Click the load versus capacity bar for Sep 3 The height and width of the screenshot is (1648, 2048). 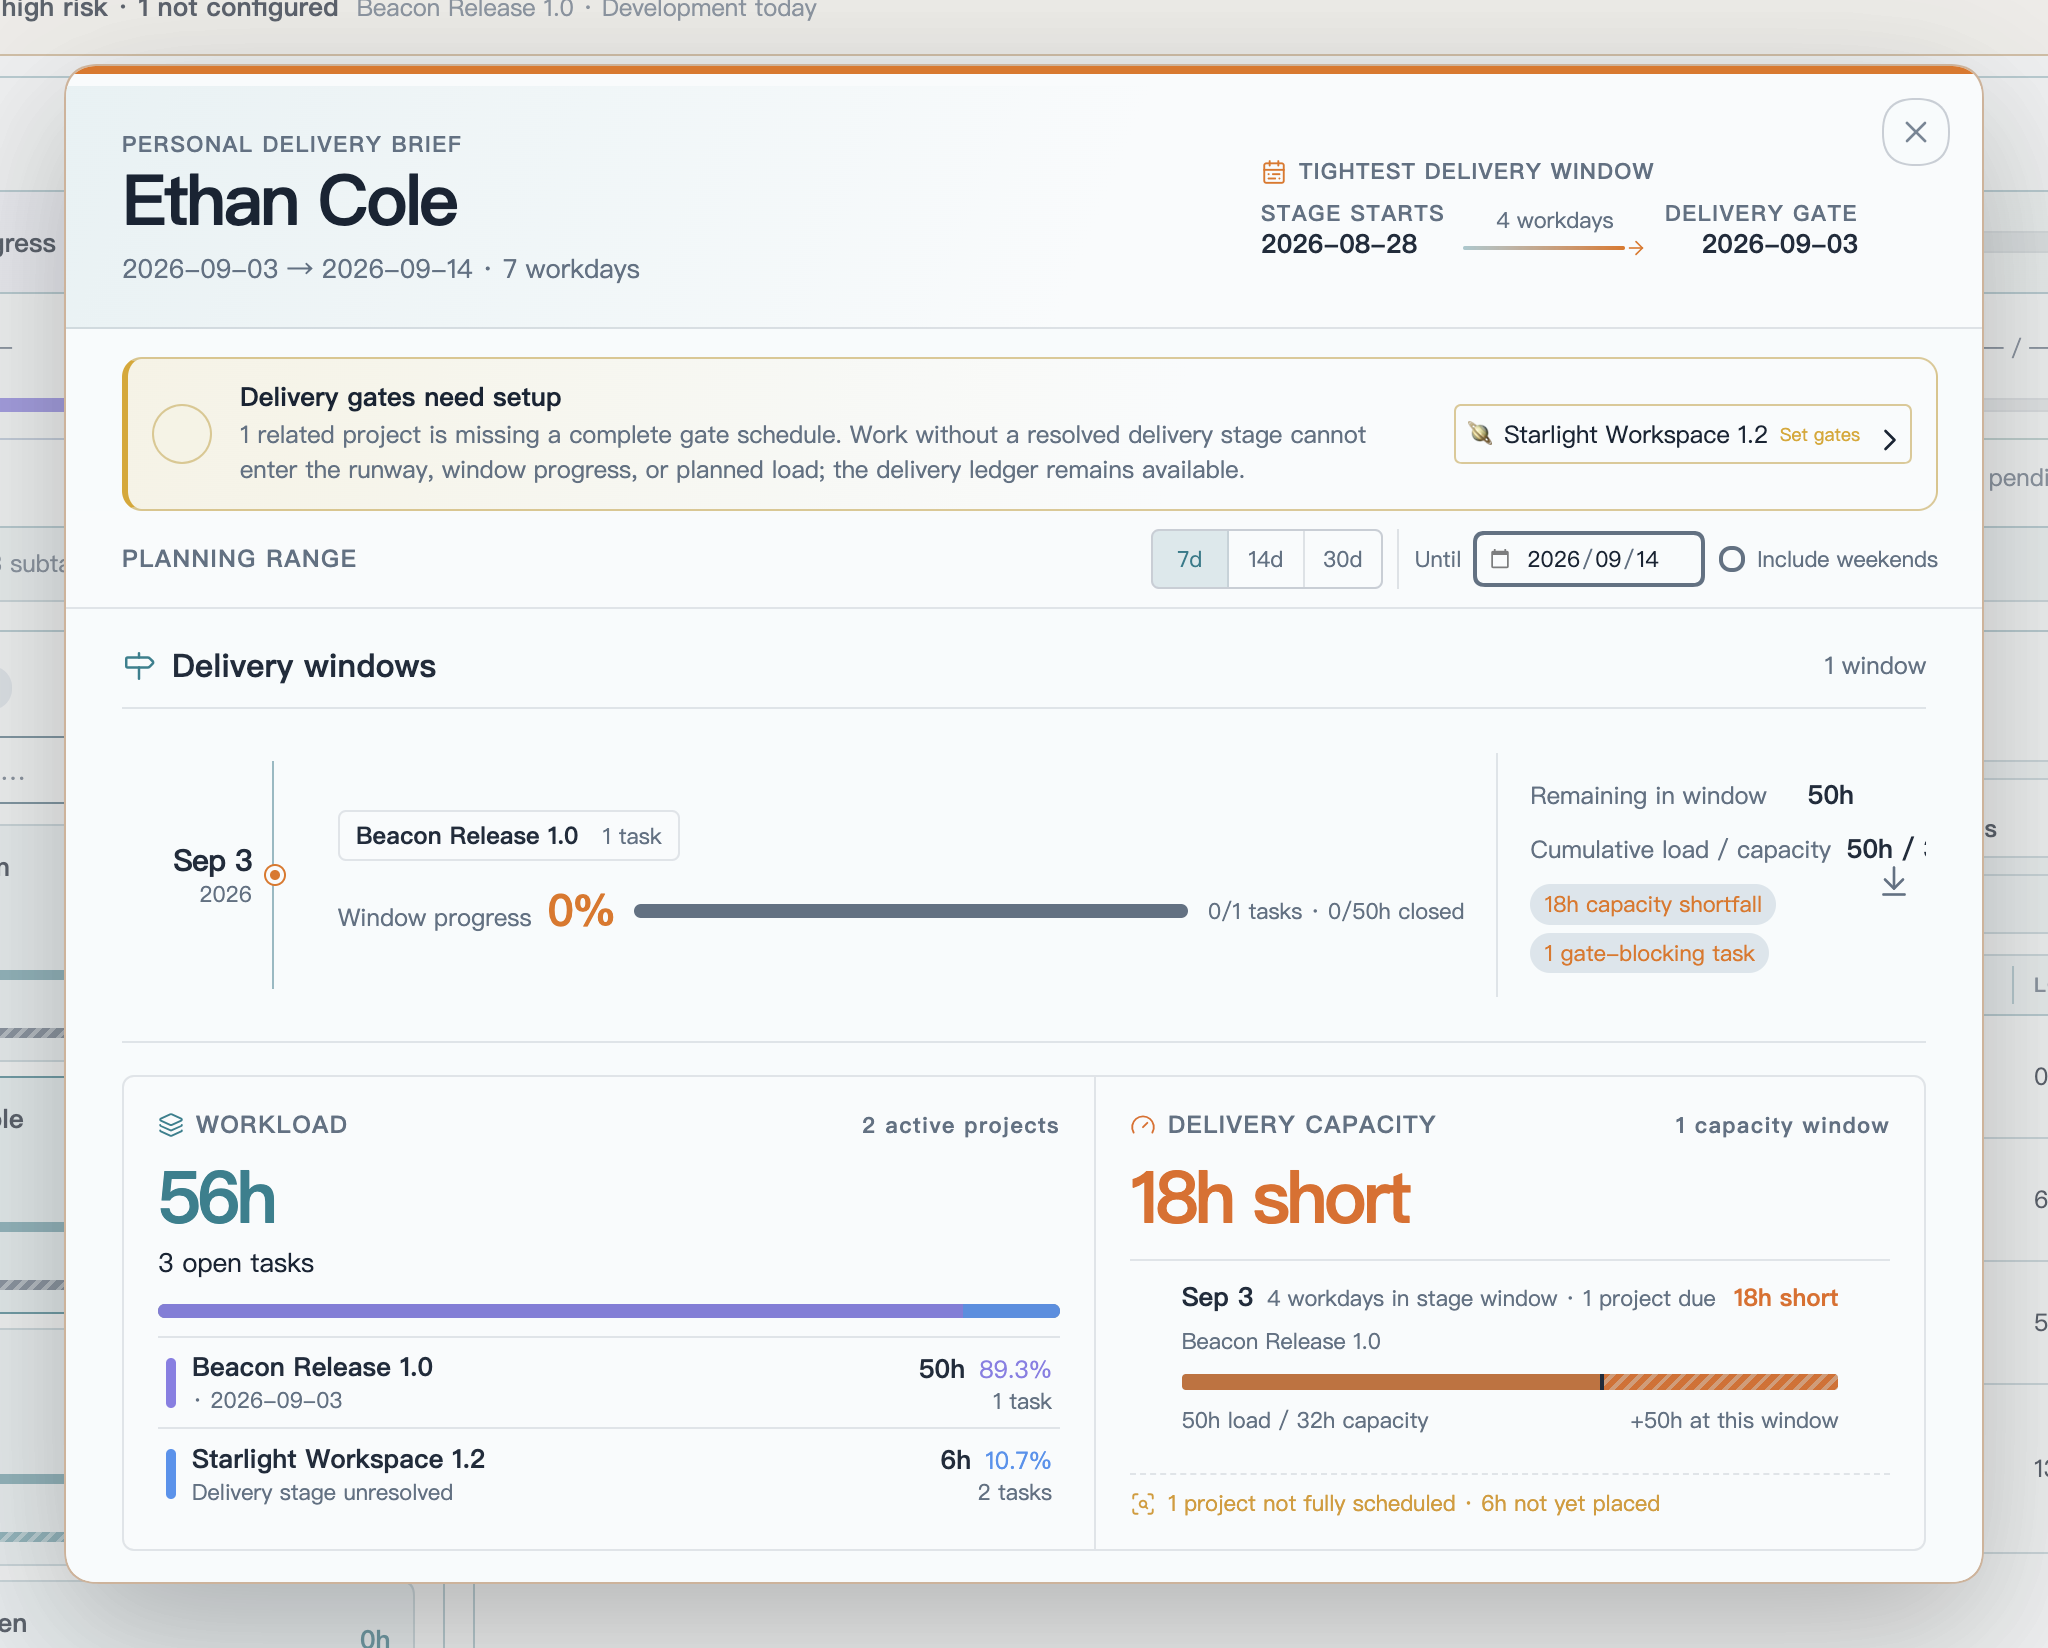click(1509, 1382)
